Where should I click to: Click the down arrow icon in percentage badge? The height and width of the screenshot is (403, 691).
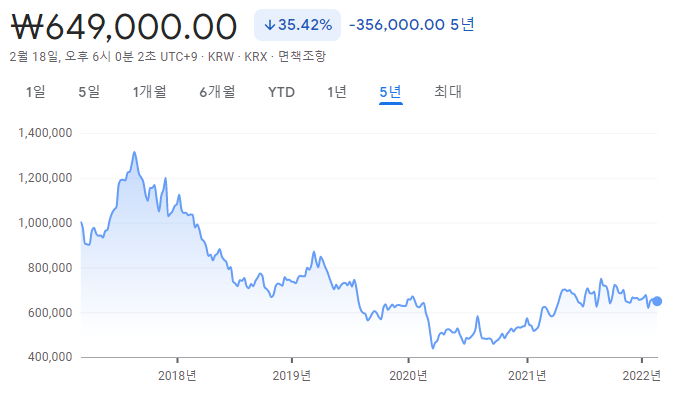pos(270,25)
